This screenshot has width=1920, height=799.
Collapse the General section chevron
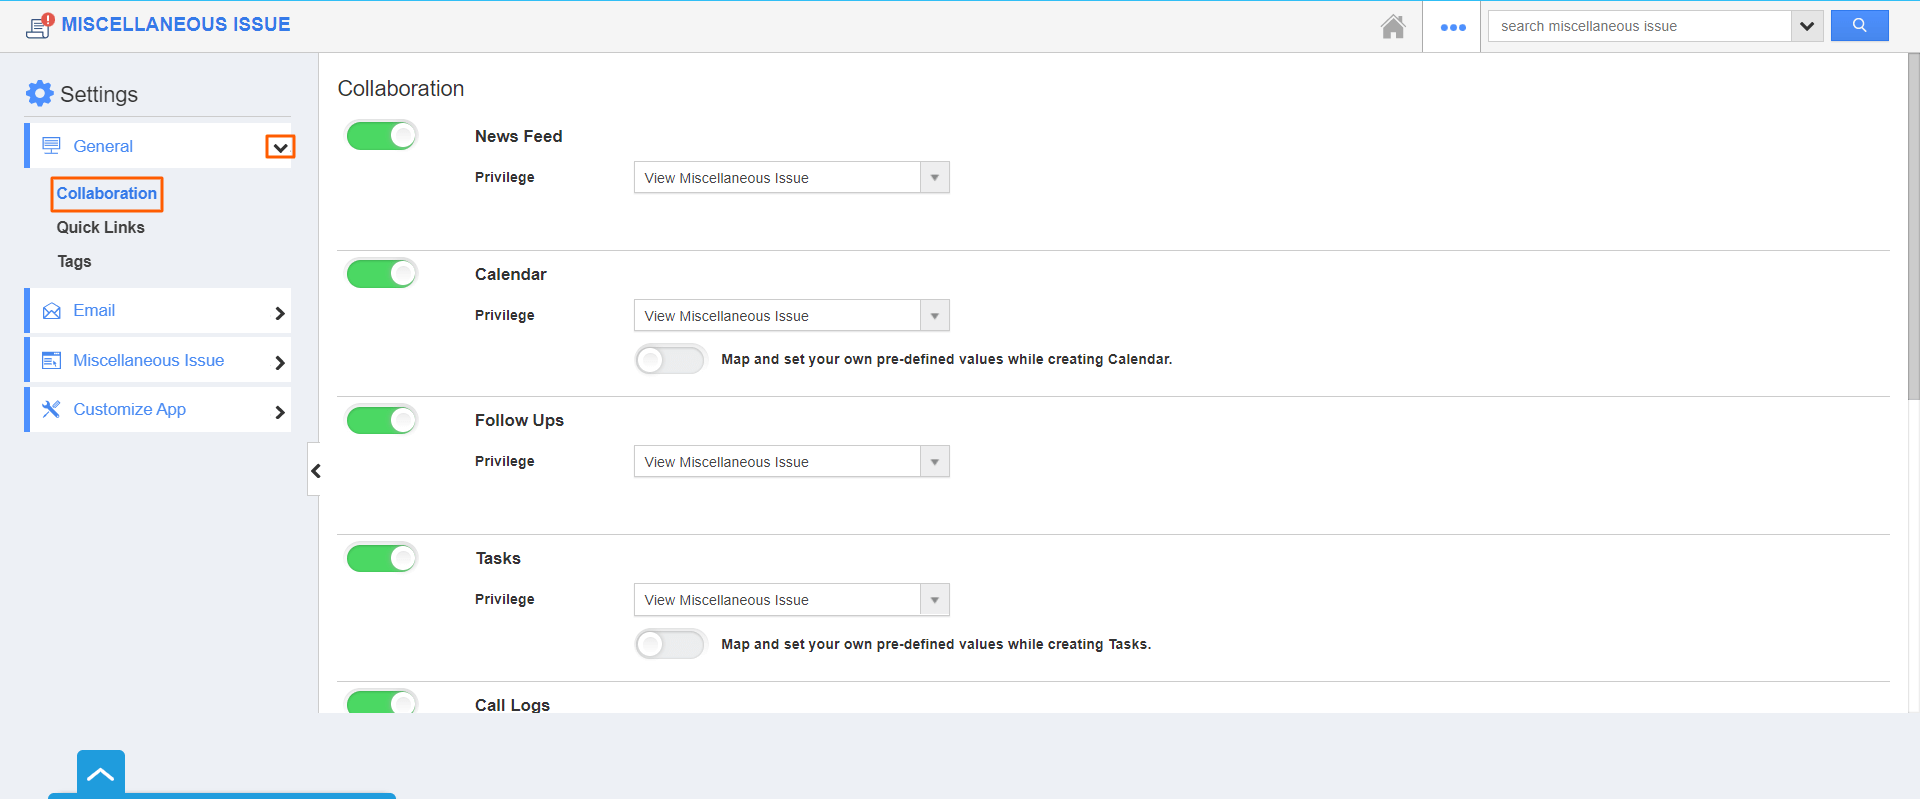(280, 147)
